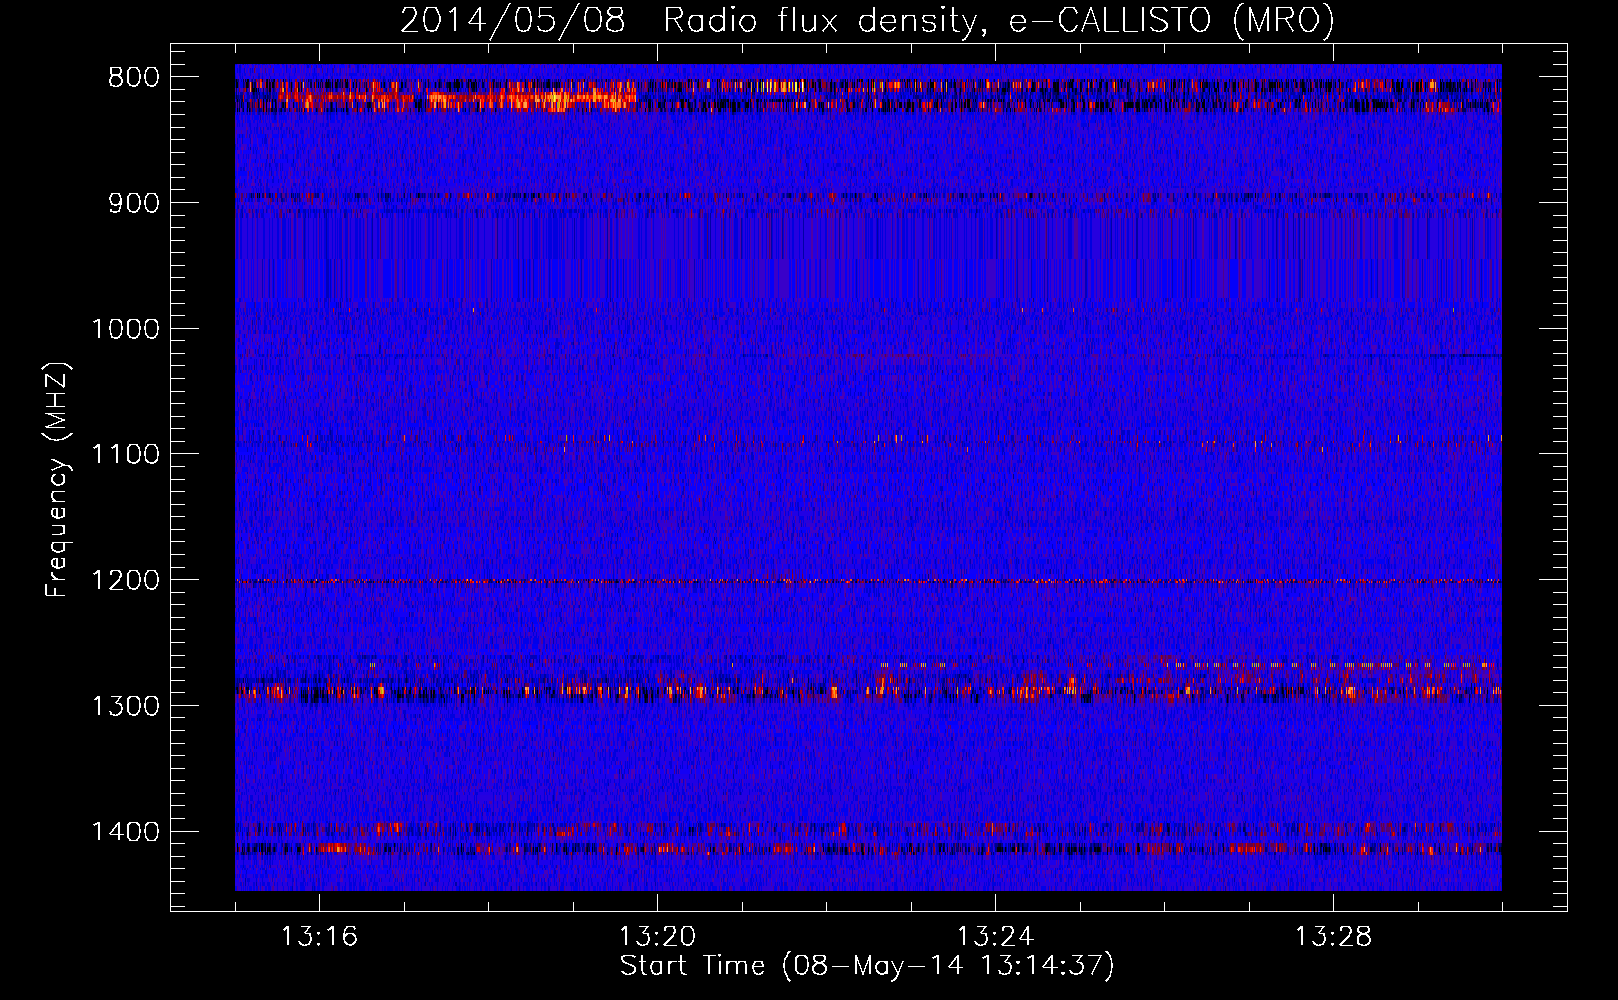Click the 900 frequency tick label
This screenshot has width=1618, height=1000.
pyautogui.click(x=134, y=203)
